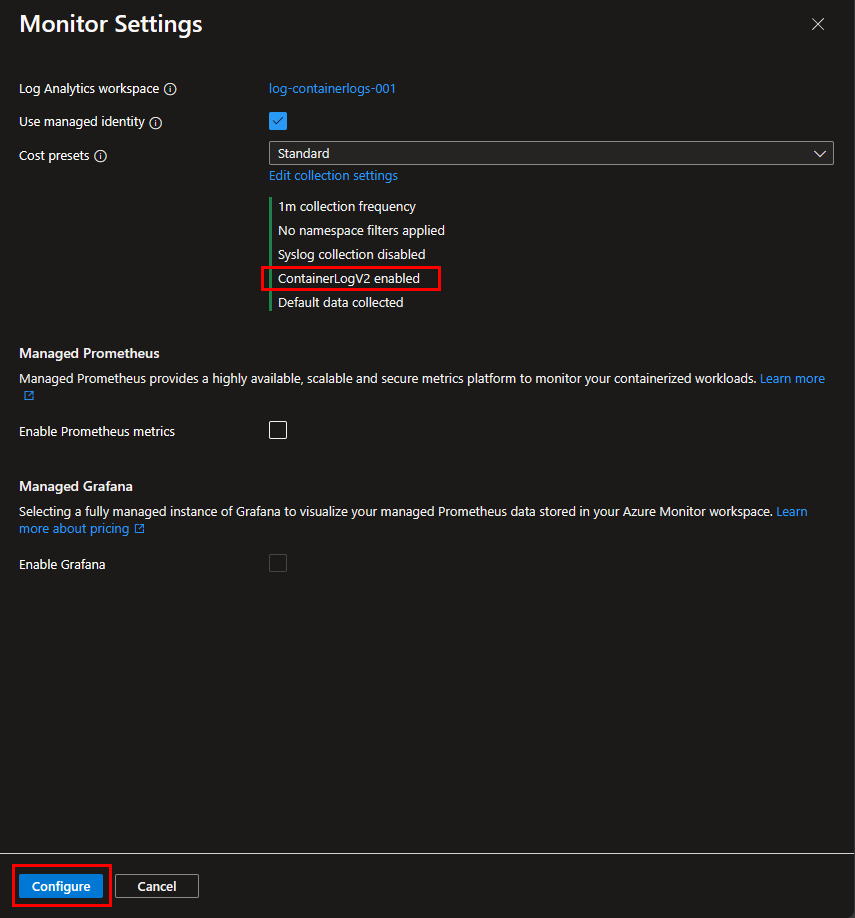The image size is (855, 918).
Task: Click info icon beside Use managed identity
Action: tap(156, 122)
